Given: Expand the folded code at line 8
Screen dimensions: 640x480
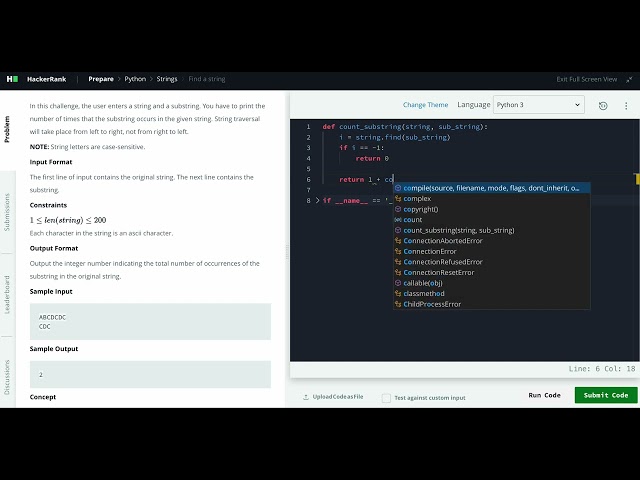Looking at the screenshot, I should tap(318, 200).
